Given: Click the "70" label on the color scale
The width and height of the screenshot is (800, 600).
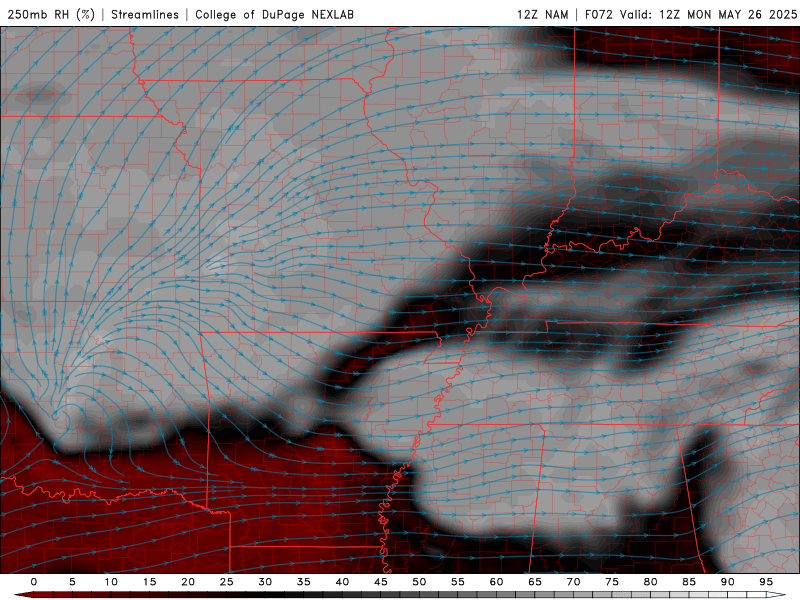Looking at the screenshot, I should (x=573, y=582).
